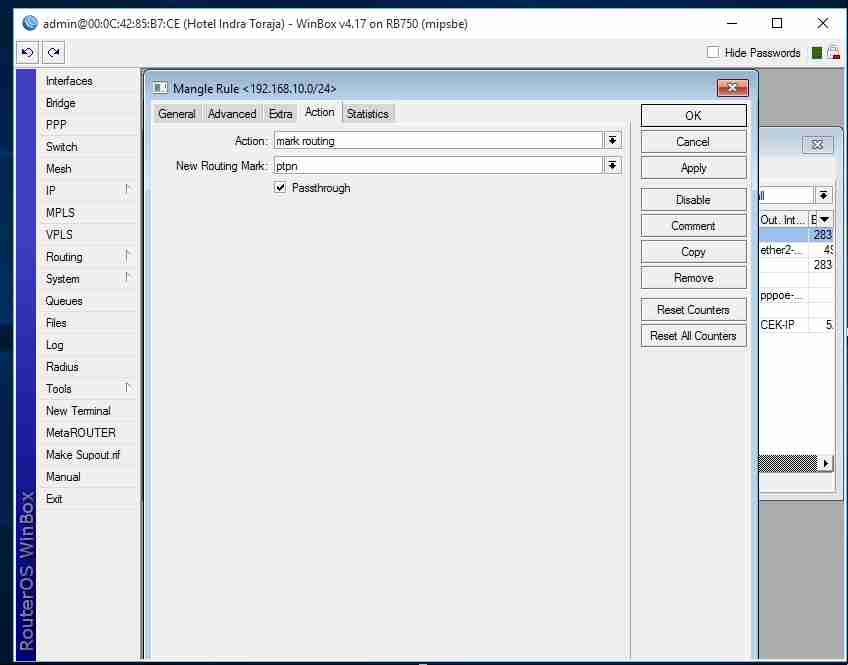Click the Apply button
The image size is (848, 665).
(x=693, y=168)
